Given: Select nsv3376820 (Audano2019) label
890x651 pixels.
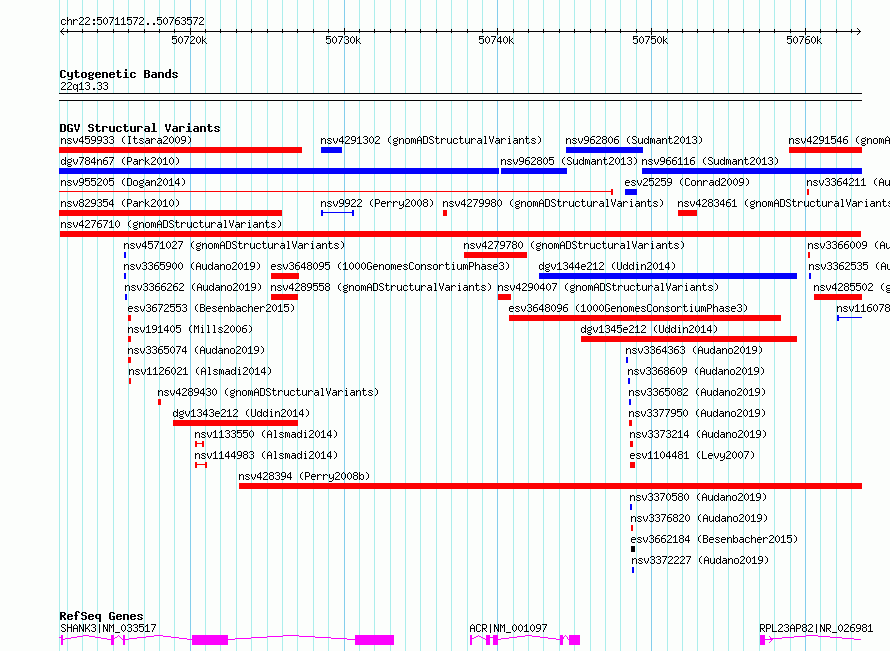Looking at the screenshot, I should (x=699, y=518).
